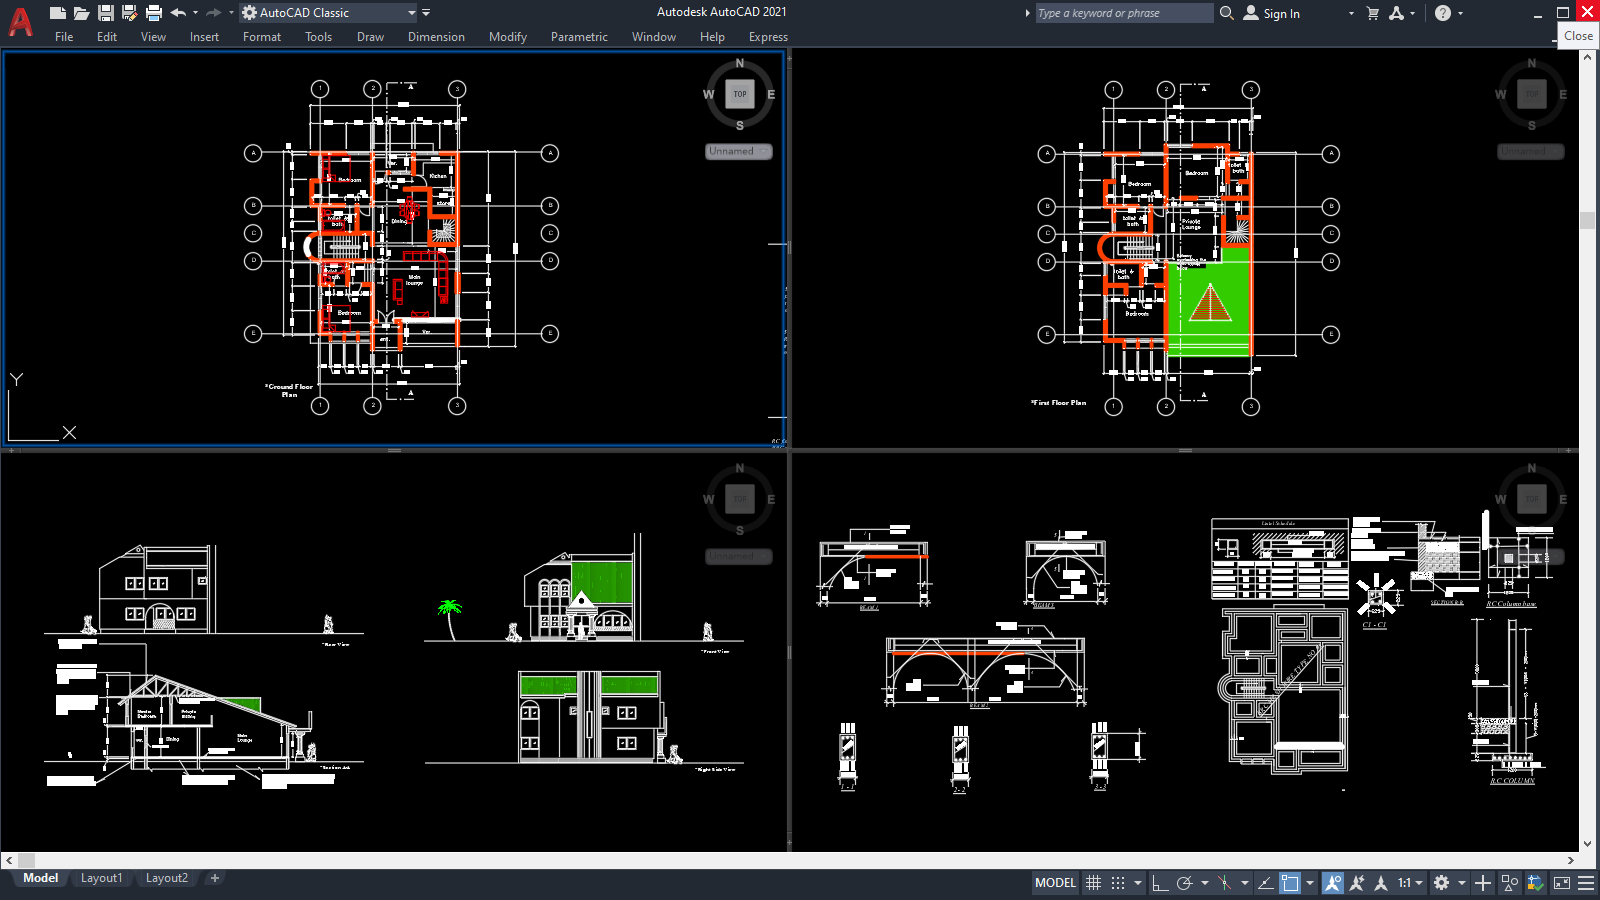Enable Snap Mode on the status bar

click(1117, 882)
